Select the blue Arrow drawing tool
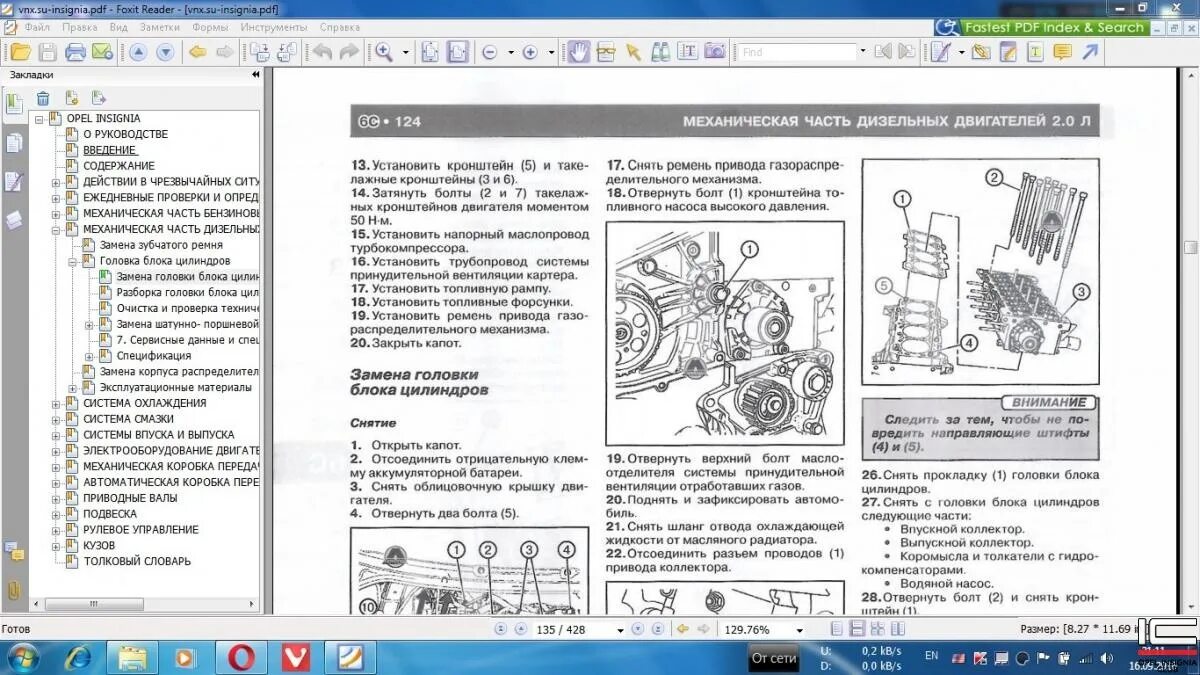The image size is (1200, 675). (1090, 52)
